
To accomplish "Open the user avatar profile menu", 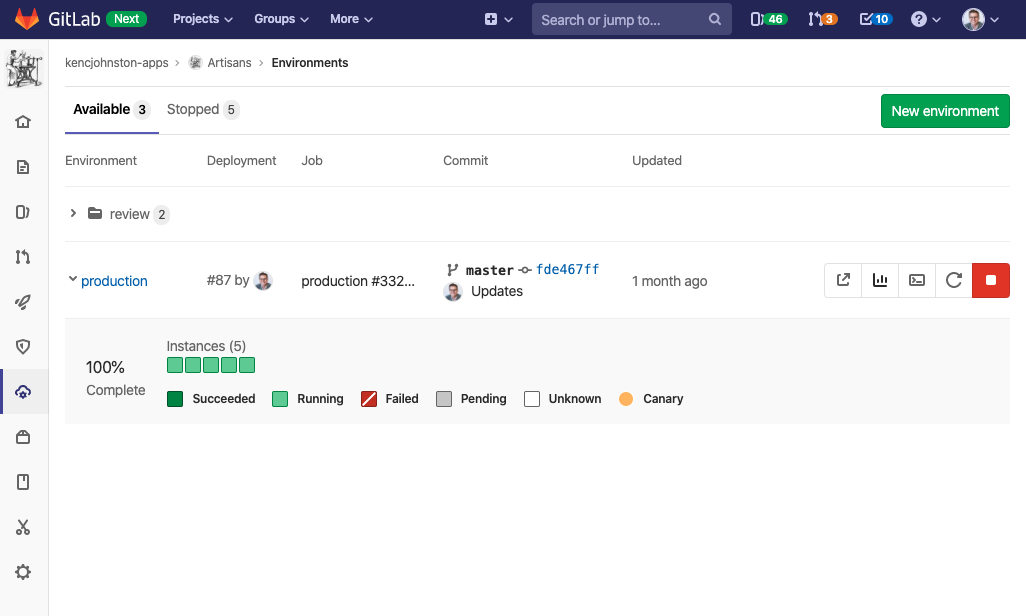I will click(x=980, y=19).
